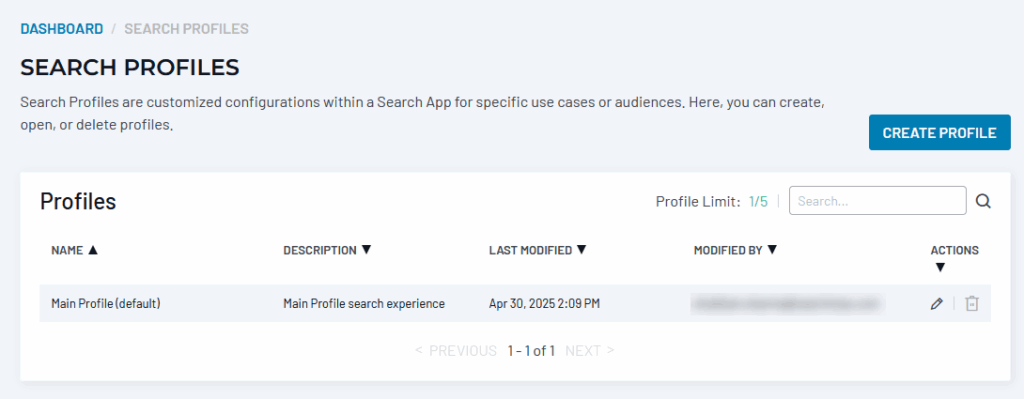Click Search Profiles breadcrumb item
Viewport: 1024px width, 399px height.
186,29
